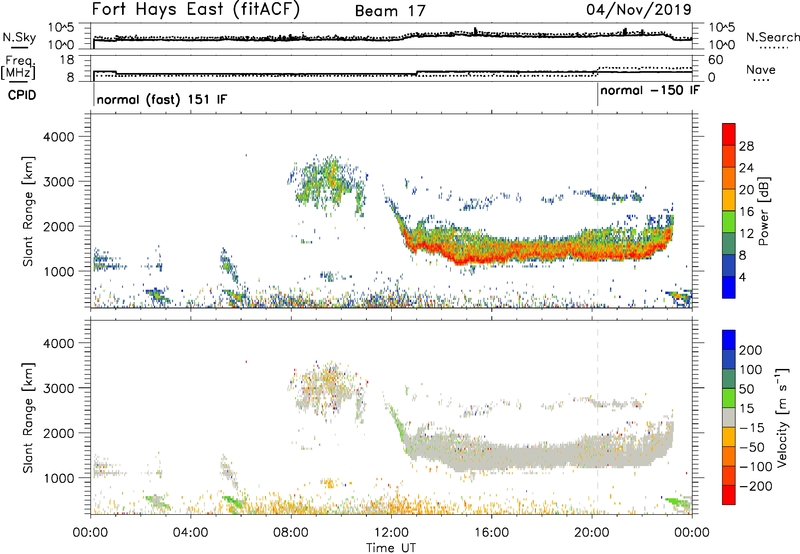Click the '12:00' time axis tick label
The width and height of the screenshot is (800, 554).
tap(391, 533)
